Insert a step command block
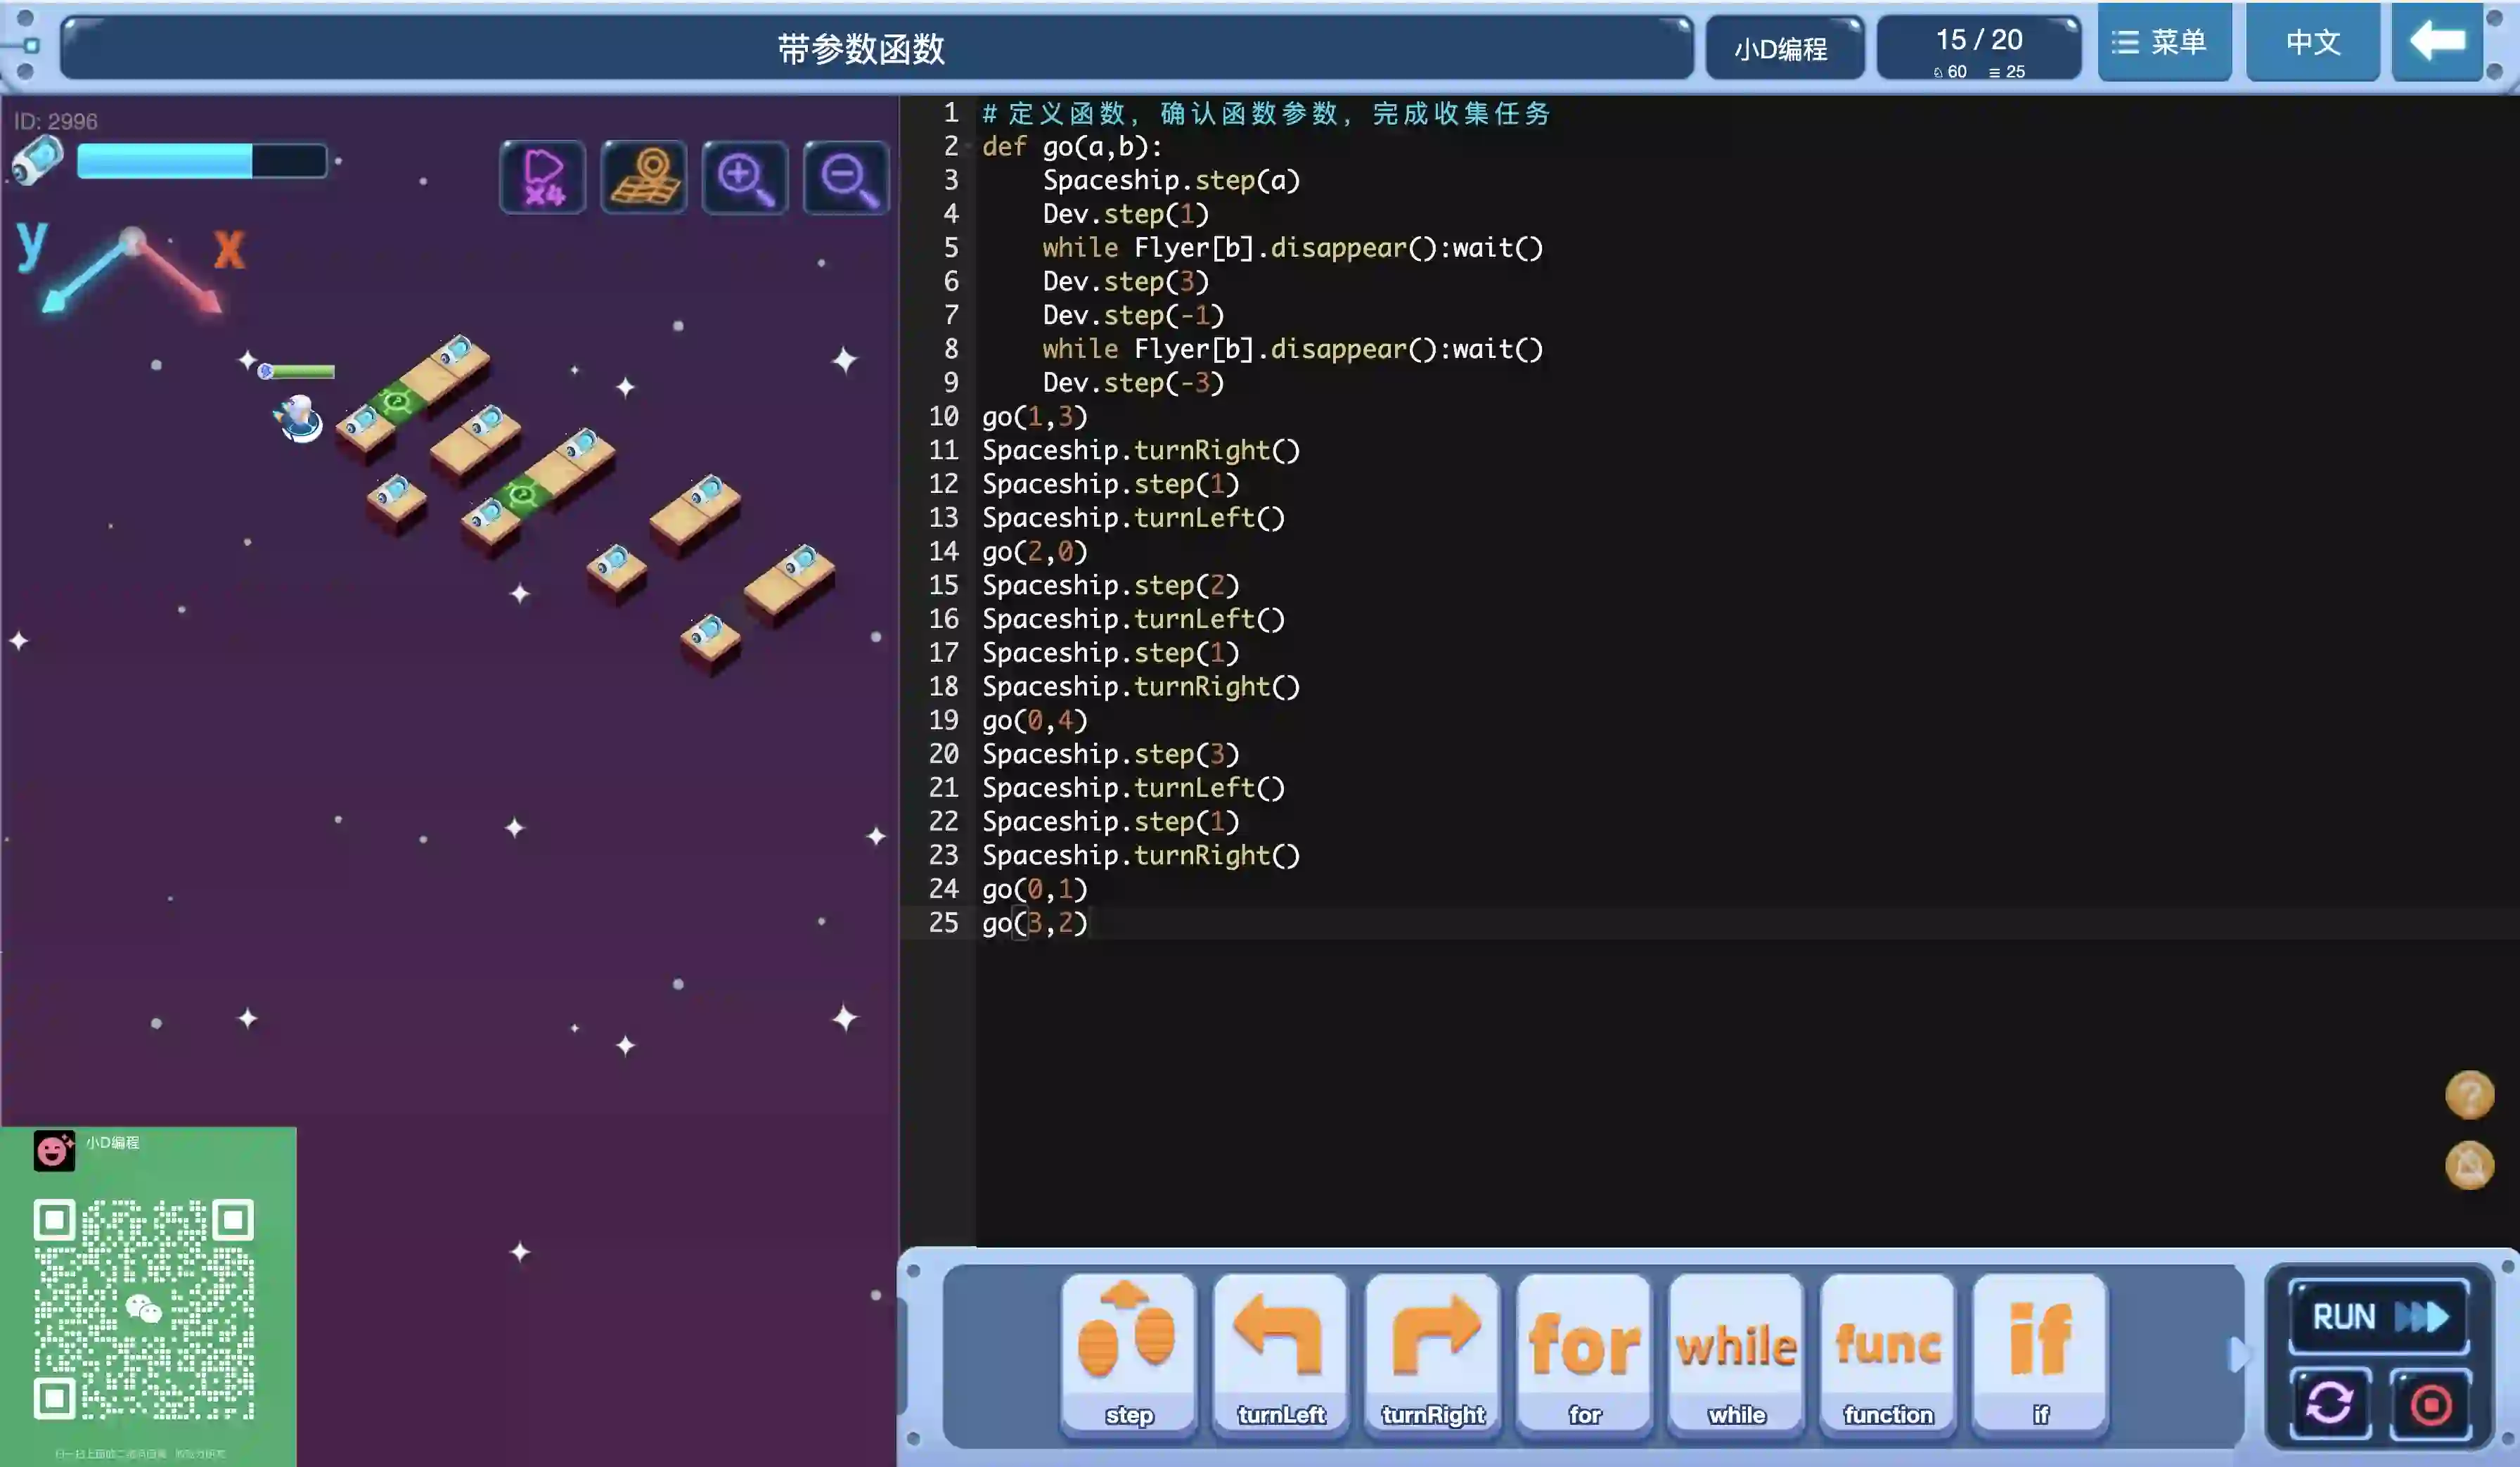Screen dimensions: 2520x1467 (x=1128, y=1352)
